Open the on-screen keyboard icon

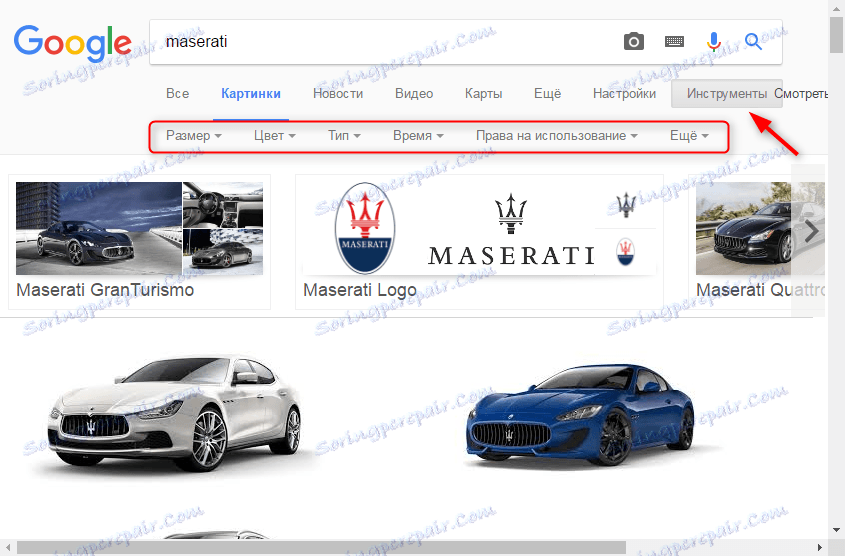pyautogui.click(x=674, y=41)
